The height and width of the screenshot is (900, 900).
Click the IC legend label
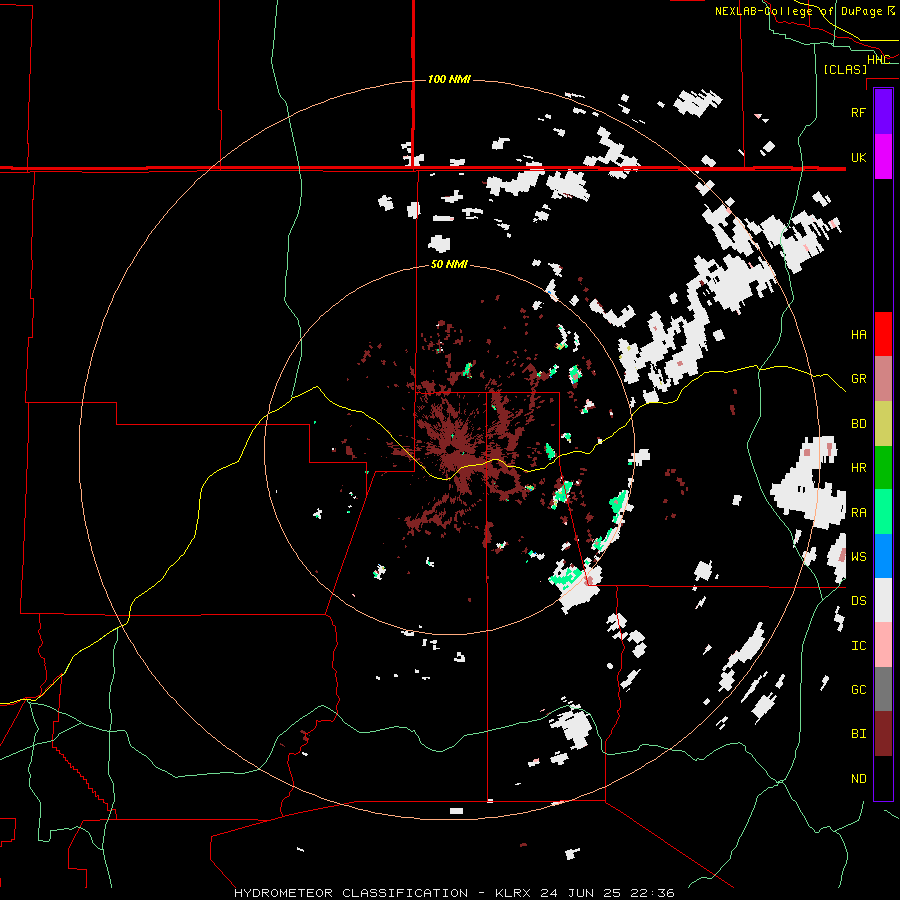pos(858,646)
